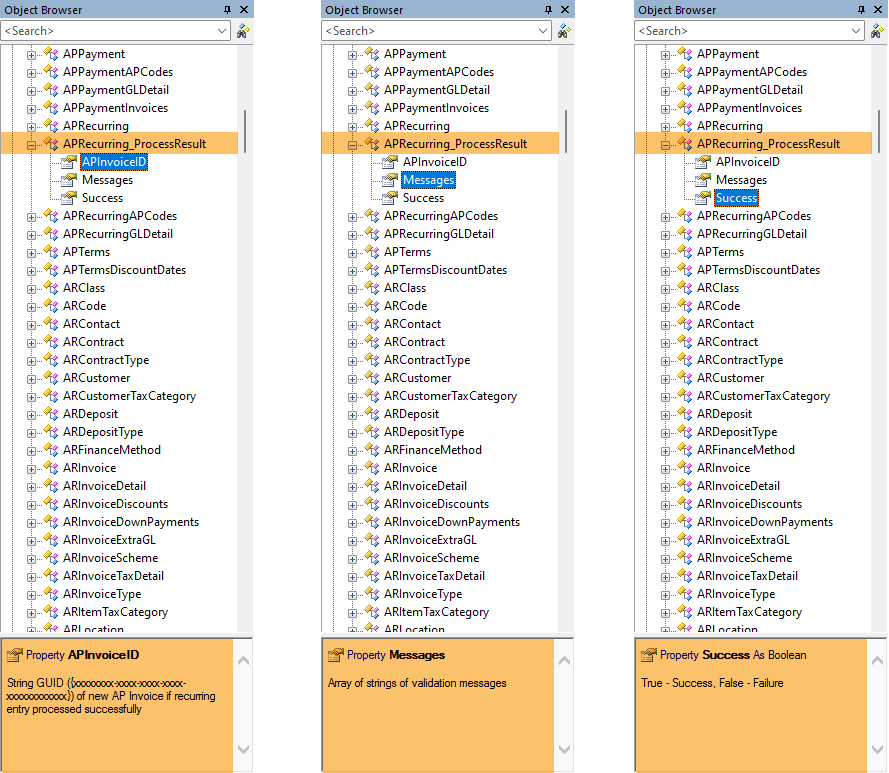Click the Success property icon in middle panel

pos(390,198)
